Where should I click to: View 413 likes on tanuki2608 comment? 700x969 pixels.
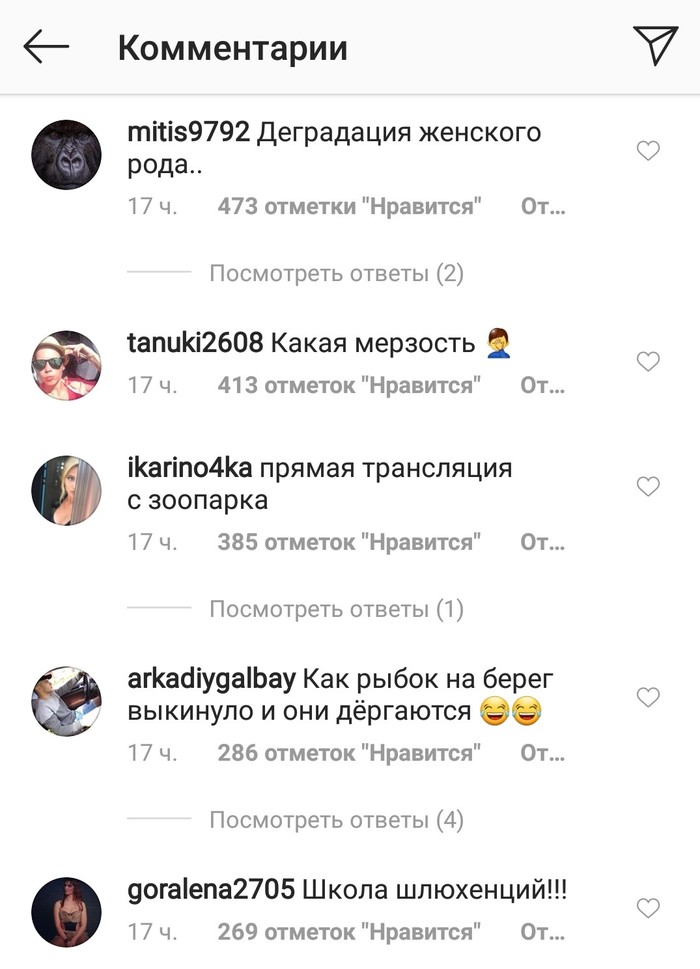349,385
